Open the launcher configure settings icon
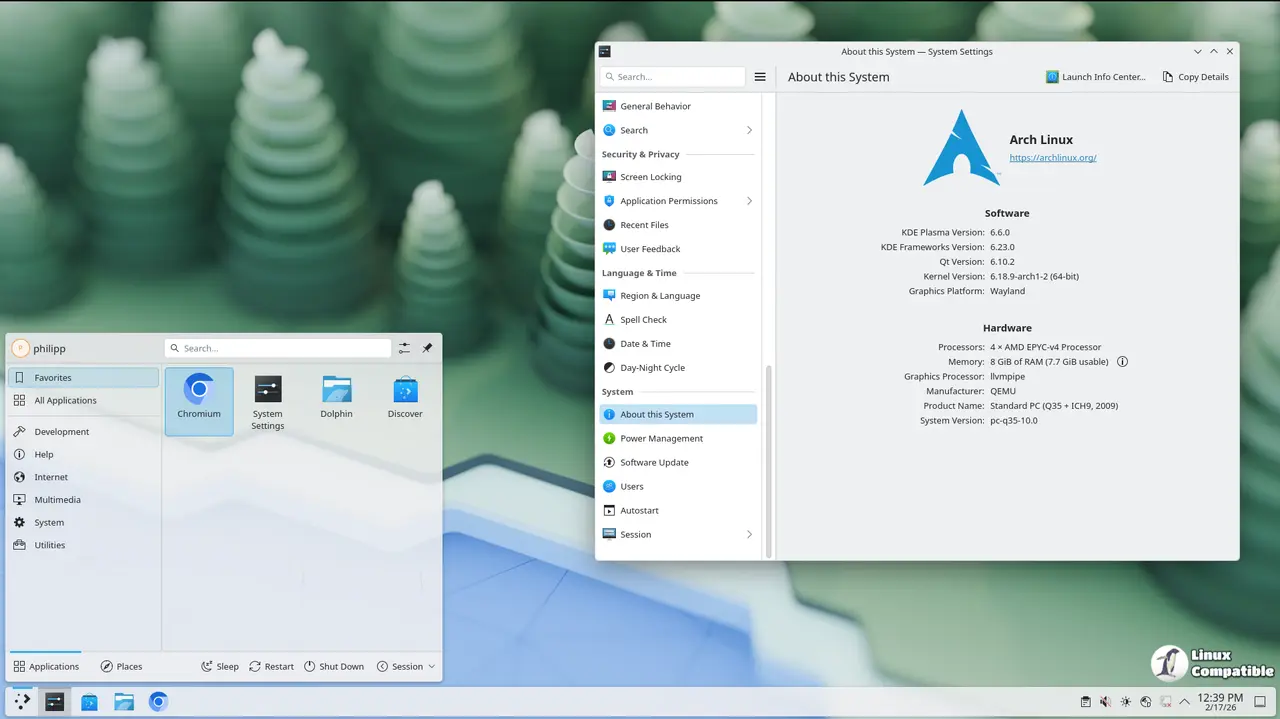Image resolution: width=1280 pixels, height=719 pixels. [404, 348]
